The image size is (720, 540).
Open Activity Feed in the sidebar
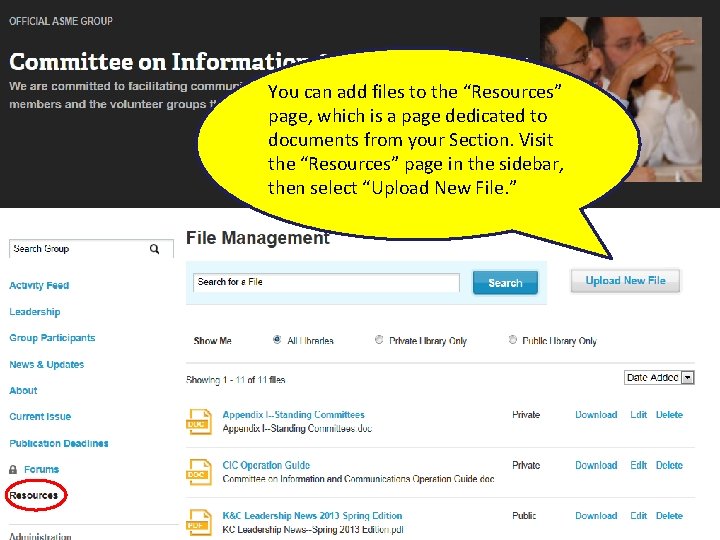click(x=39, y=285)
